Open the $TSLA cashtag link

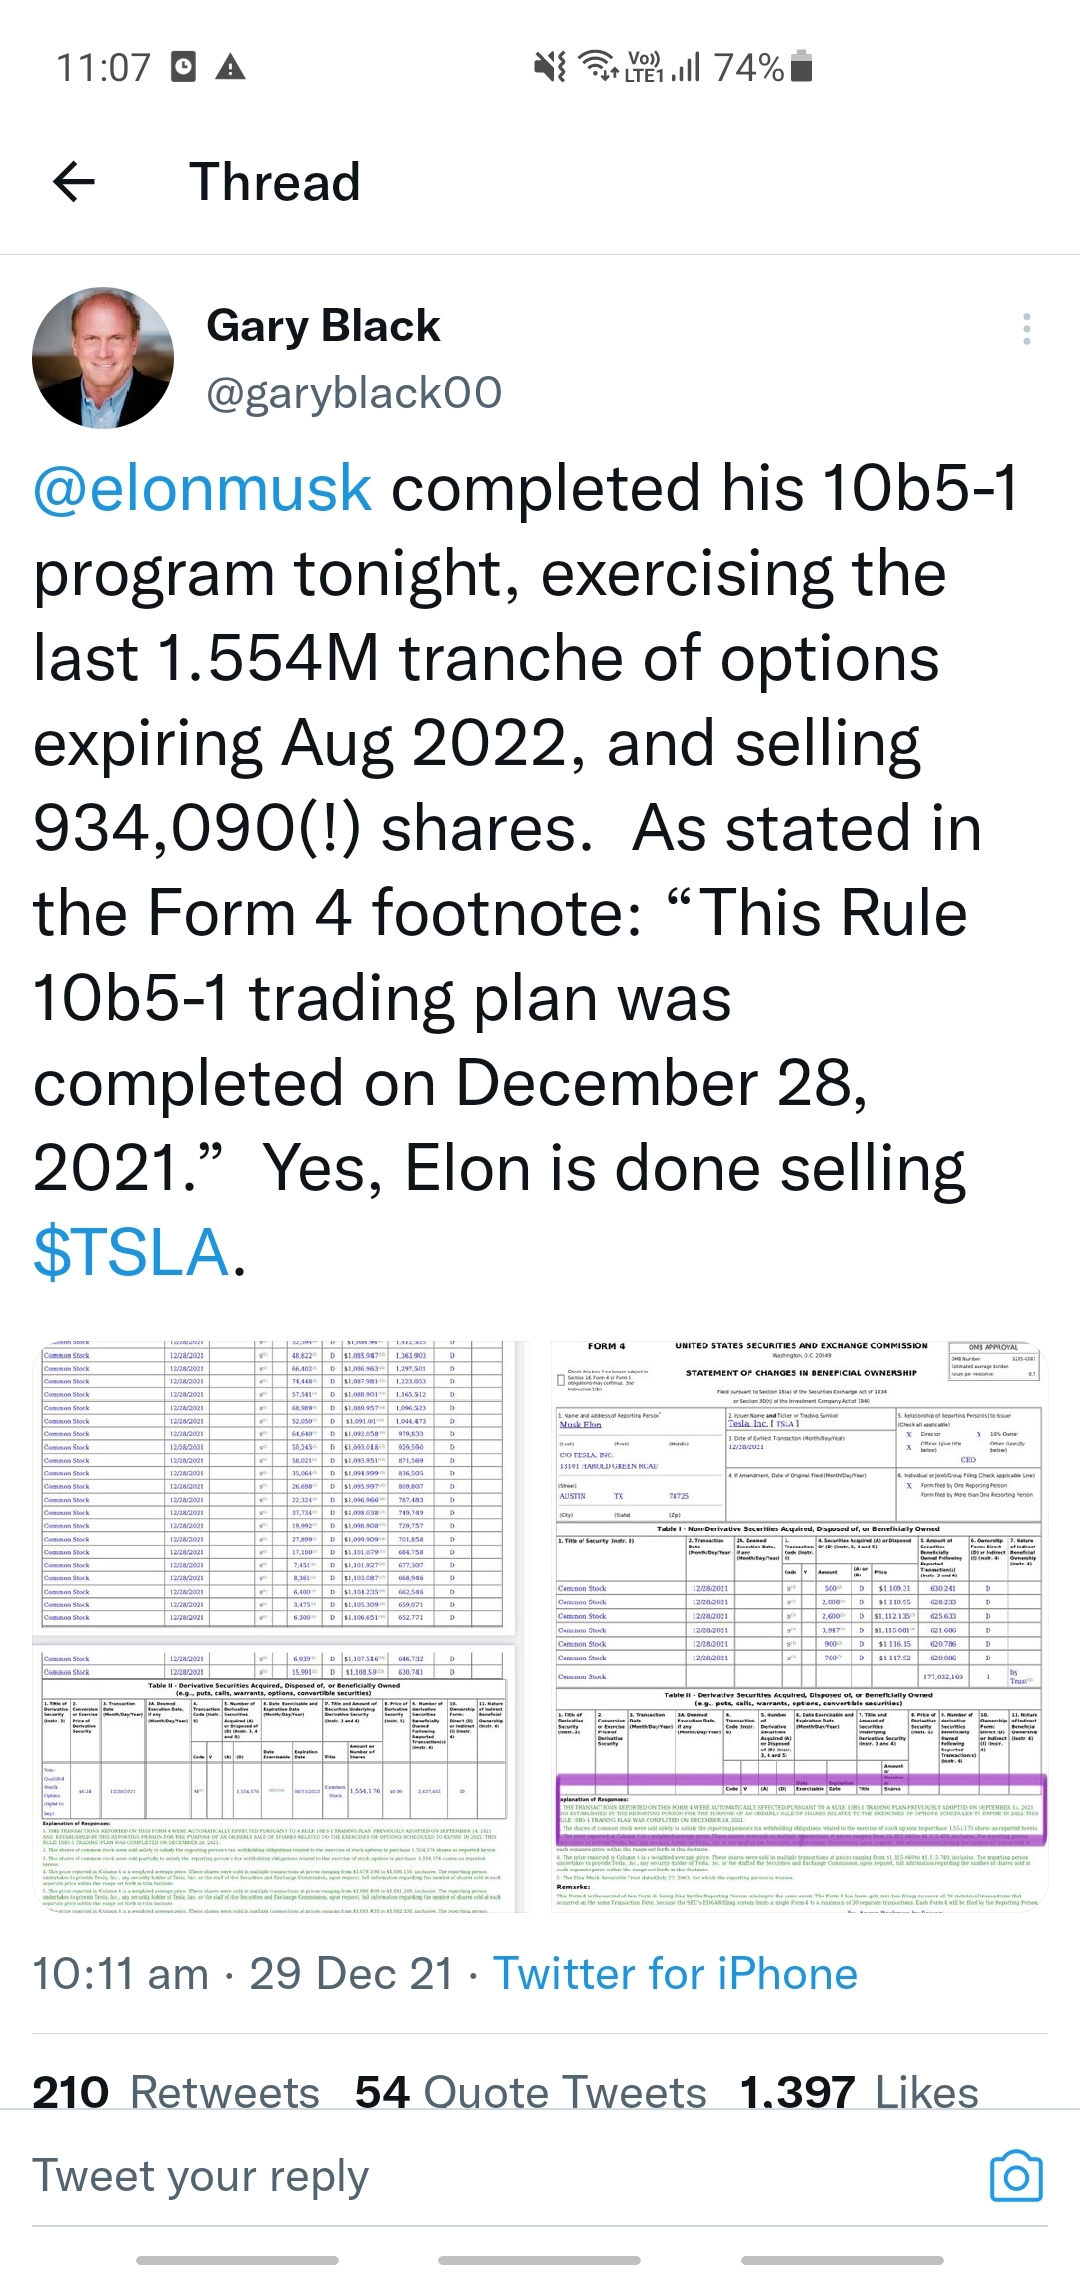[x=132, y=1252]
